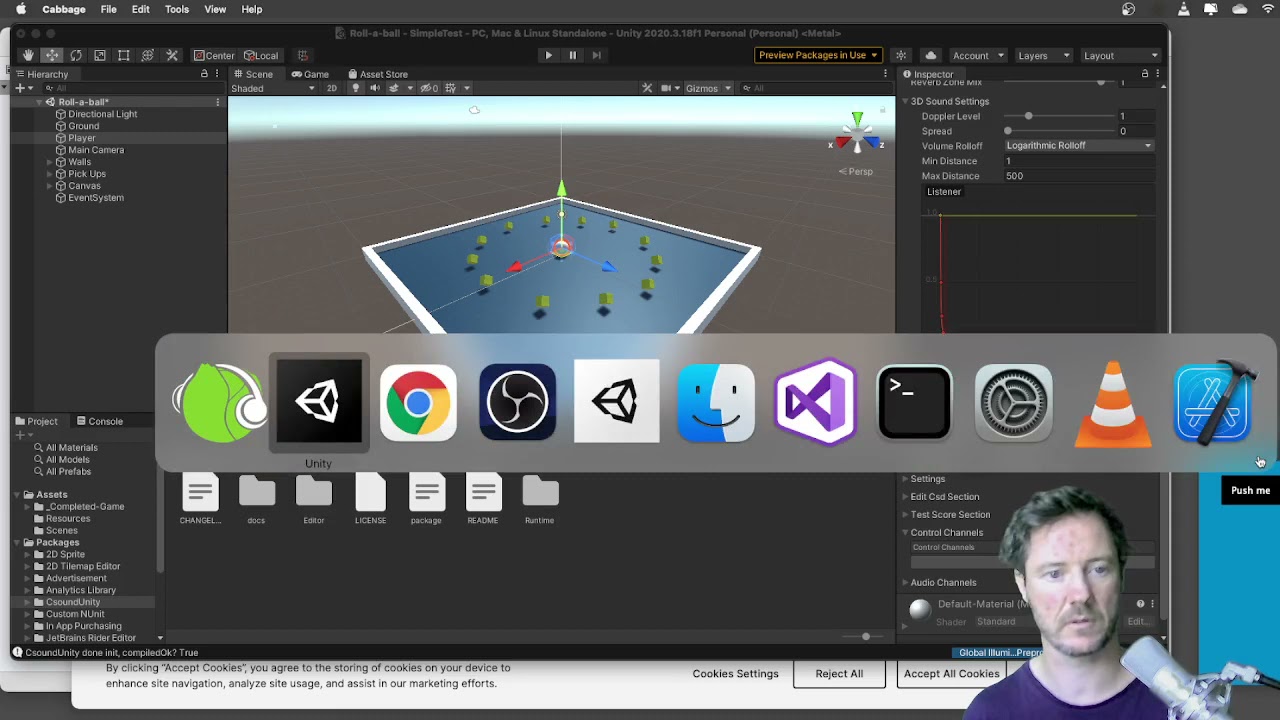
Task: Toggle pivot handle position Center
Action: tap(214, 55)
